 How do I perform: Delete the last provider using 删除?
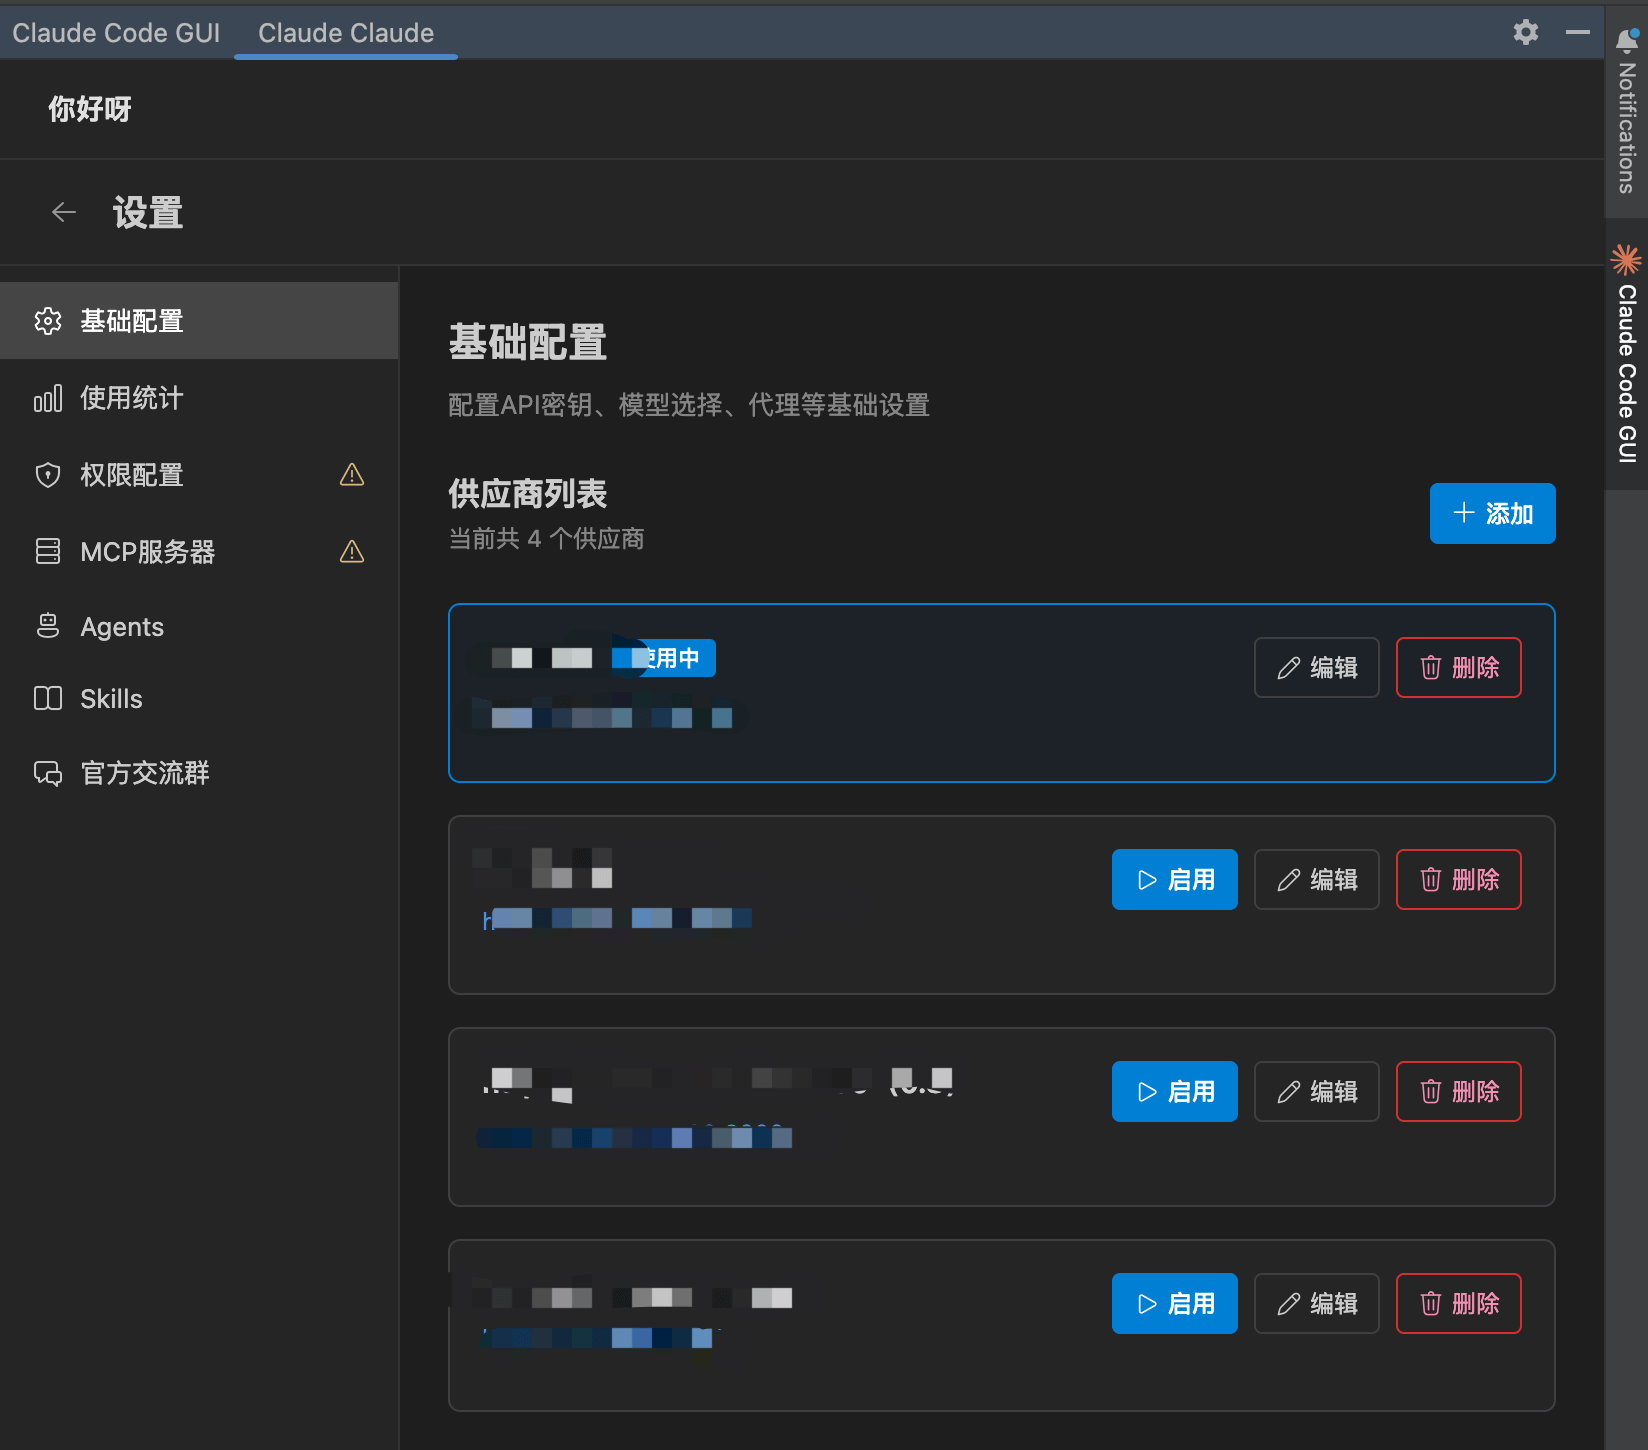(x=1458, y=1303)
